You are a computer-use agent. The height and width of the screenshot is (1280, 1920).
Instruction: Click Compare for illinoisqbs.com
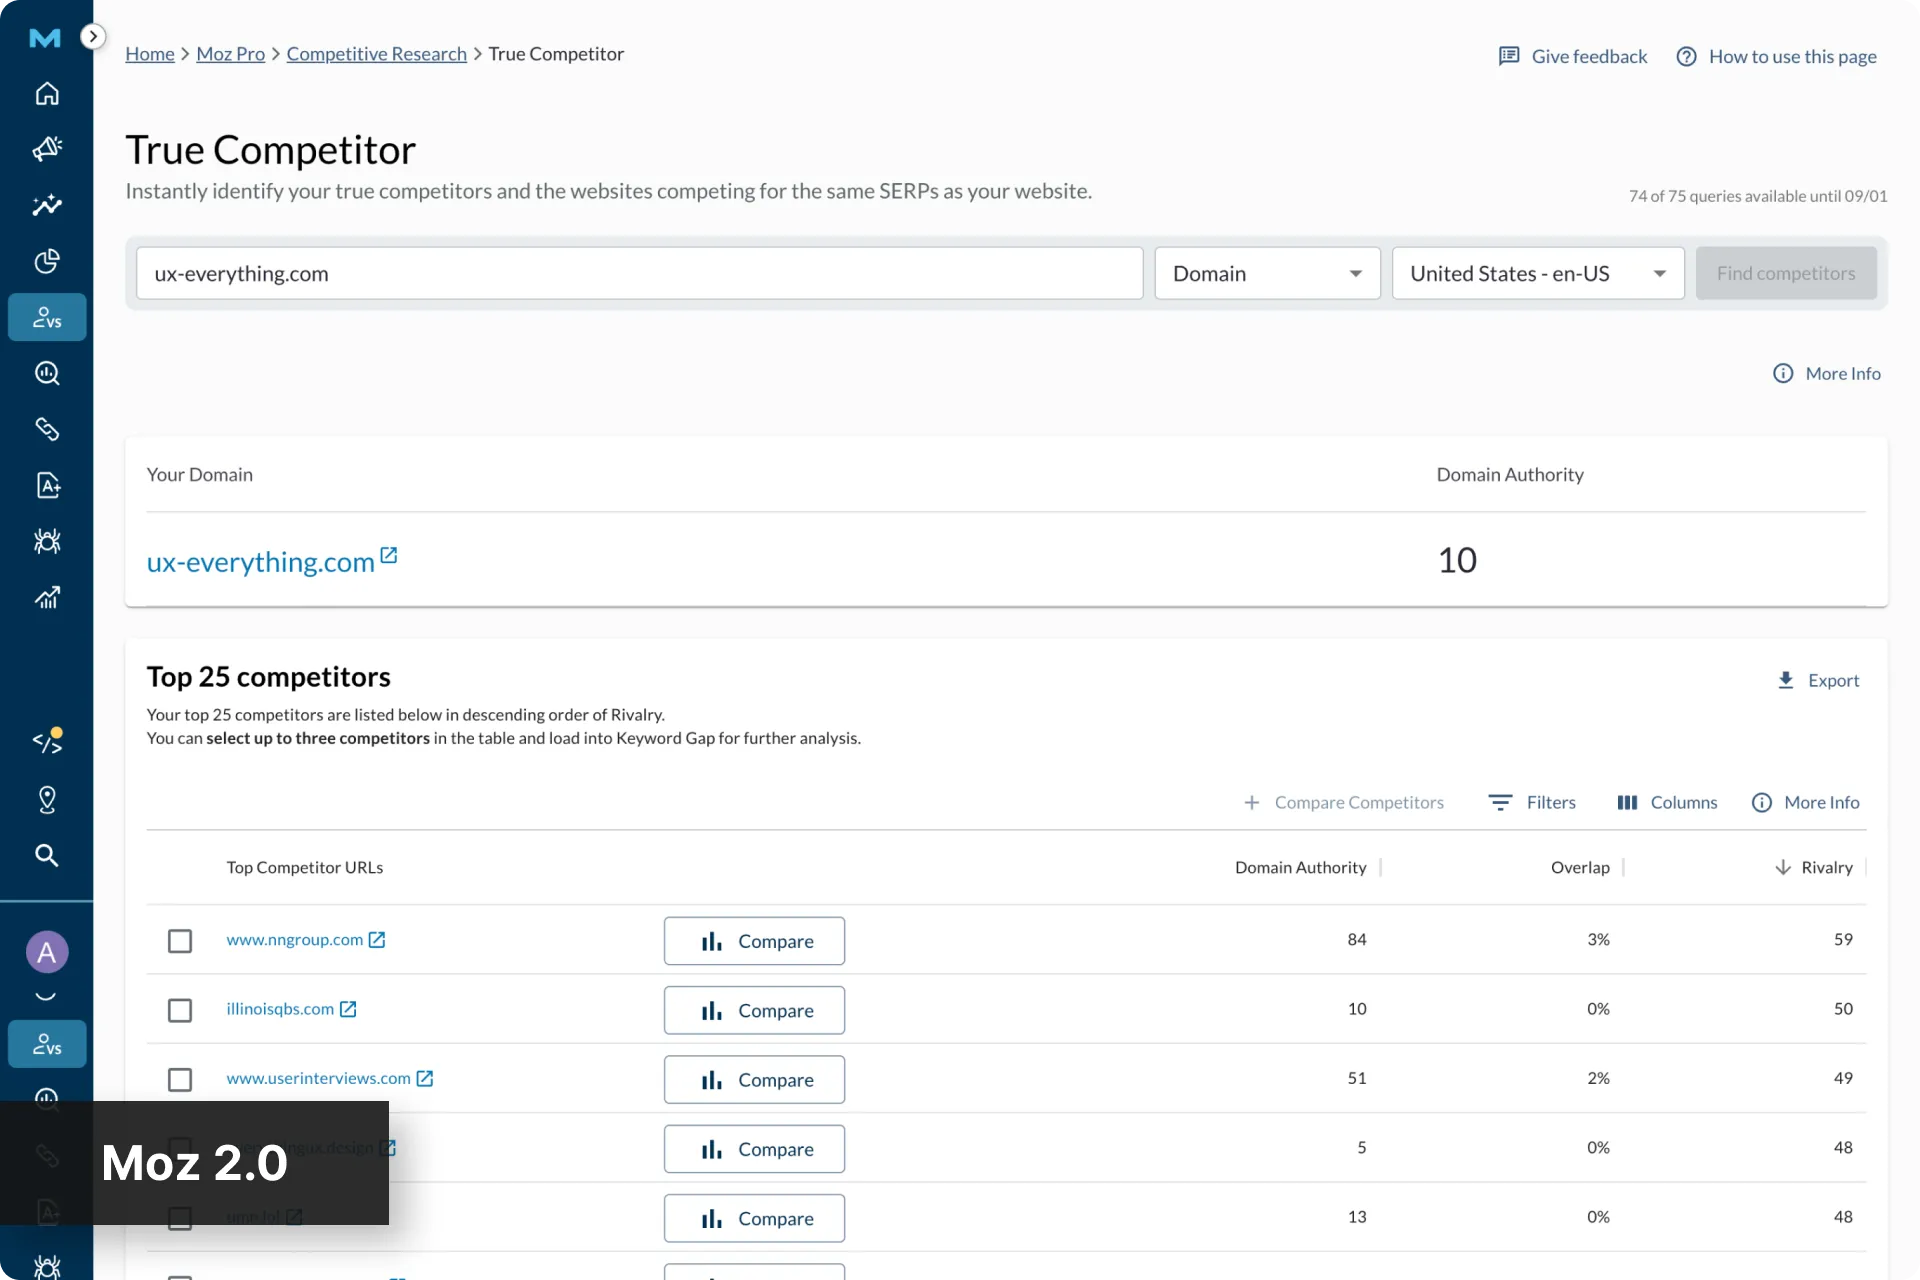tap(754, 1010)
